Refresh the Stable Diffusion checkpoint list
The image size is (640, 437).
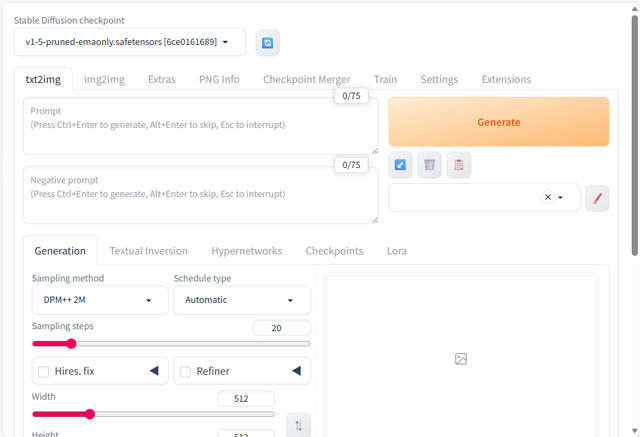(x=267, y=42)
